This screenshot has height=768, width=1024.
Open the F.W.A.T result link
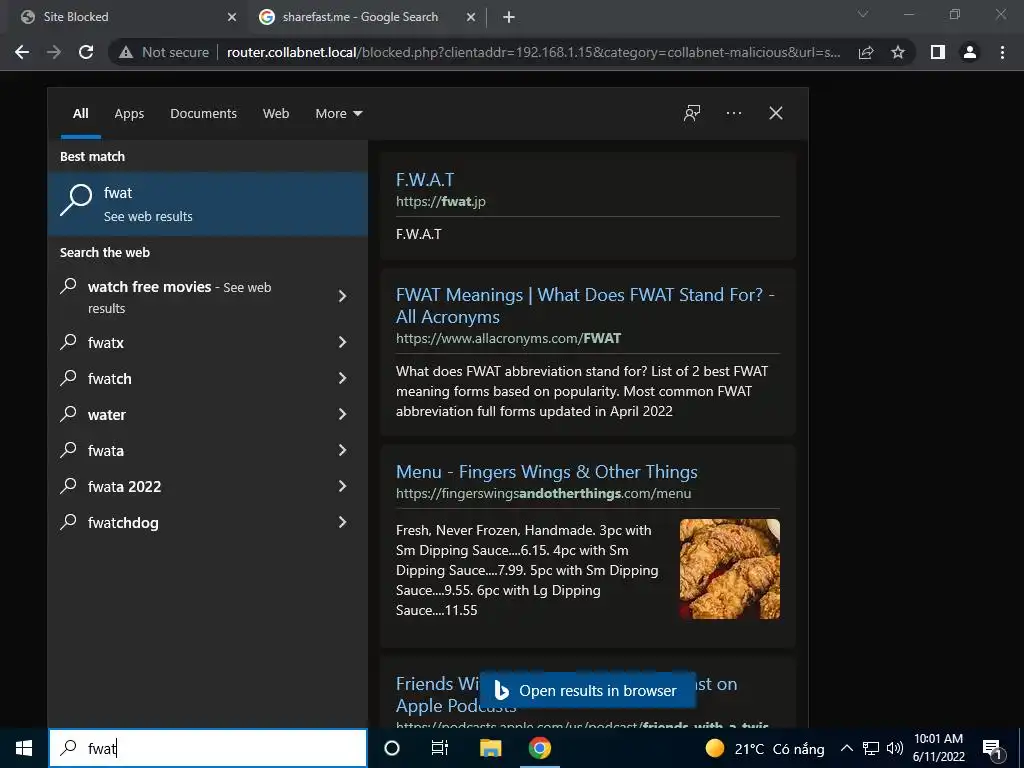[425, 180]
